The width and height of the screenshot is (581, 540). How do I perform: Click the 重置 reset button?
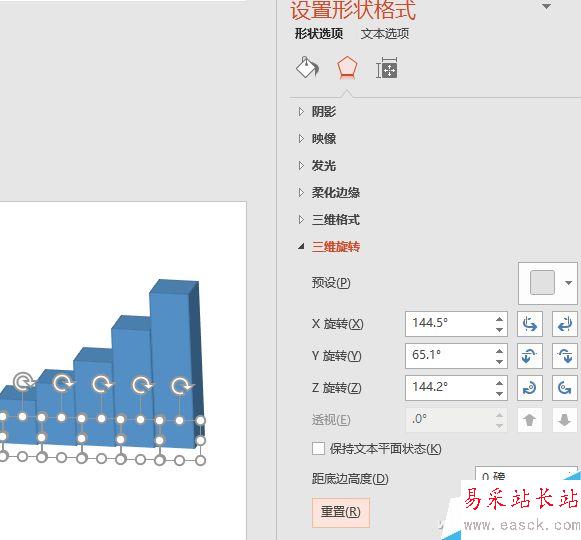[x=341, y=512]
